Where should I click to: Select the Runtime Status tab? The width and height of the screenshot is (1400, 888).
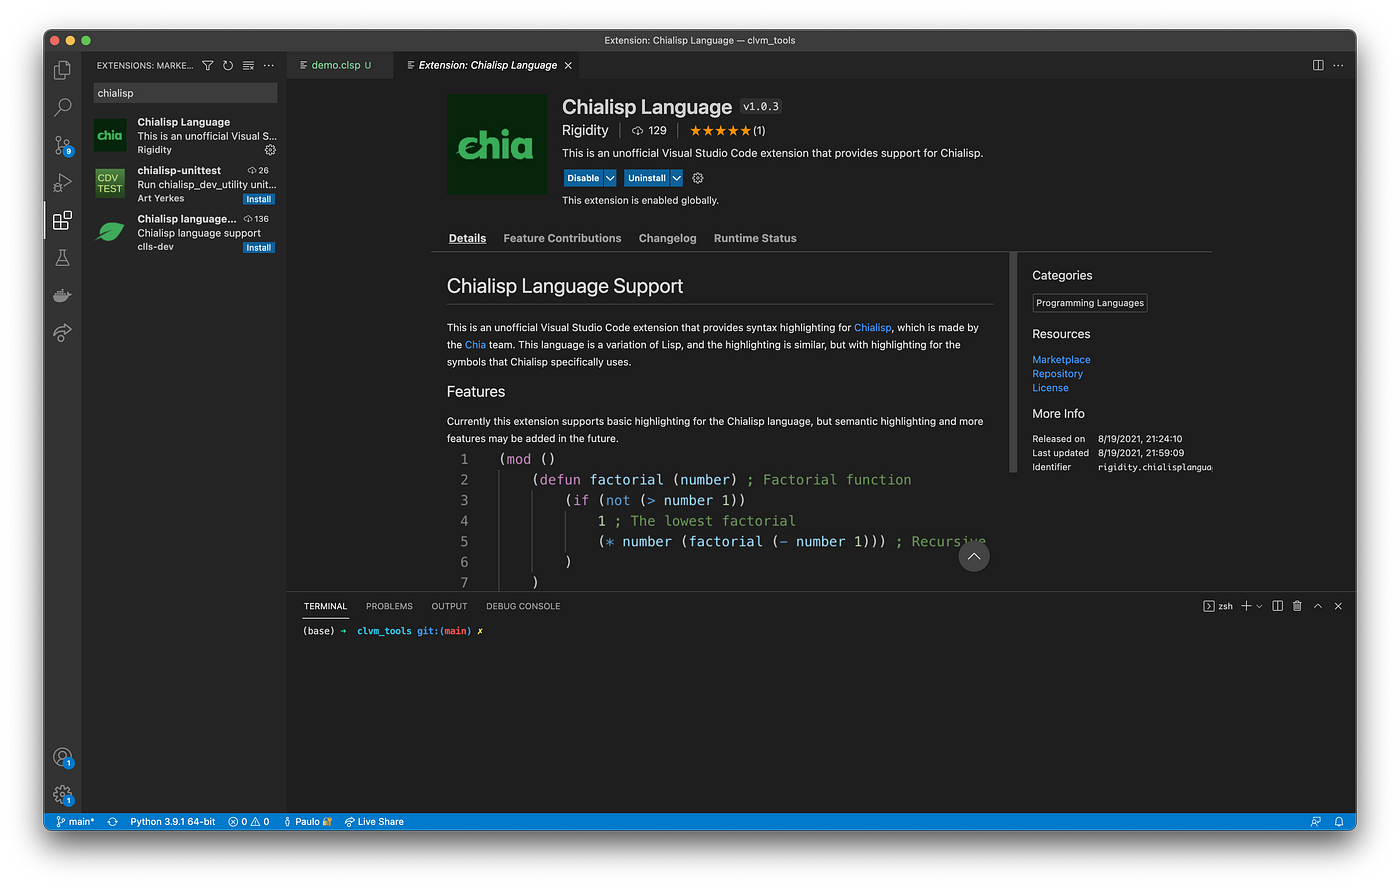pos(755,238)
